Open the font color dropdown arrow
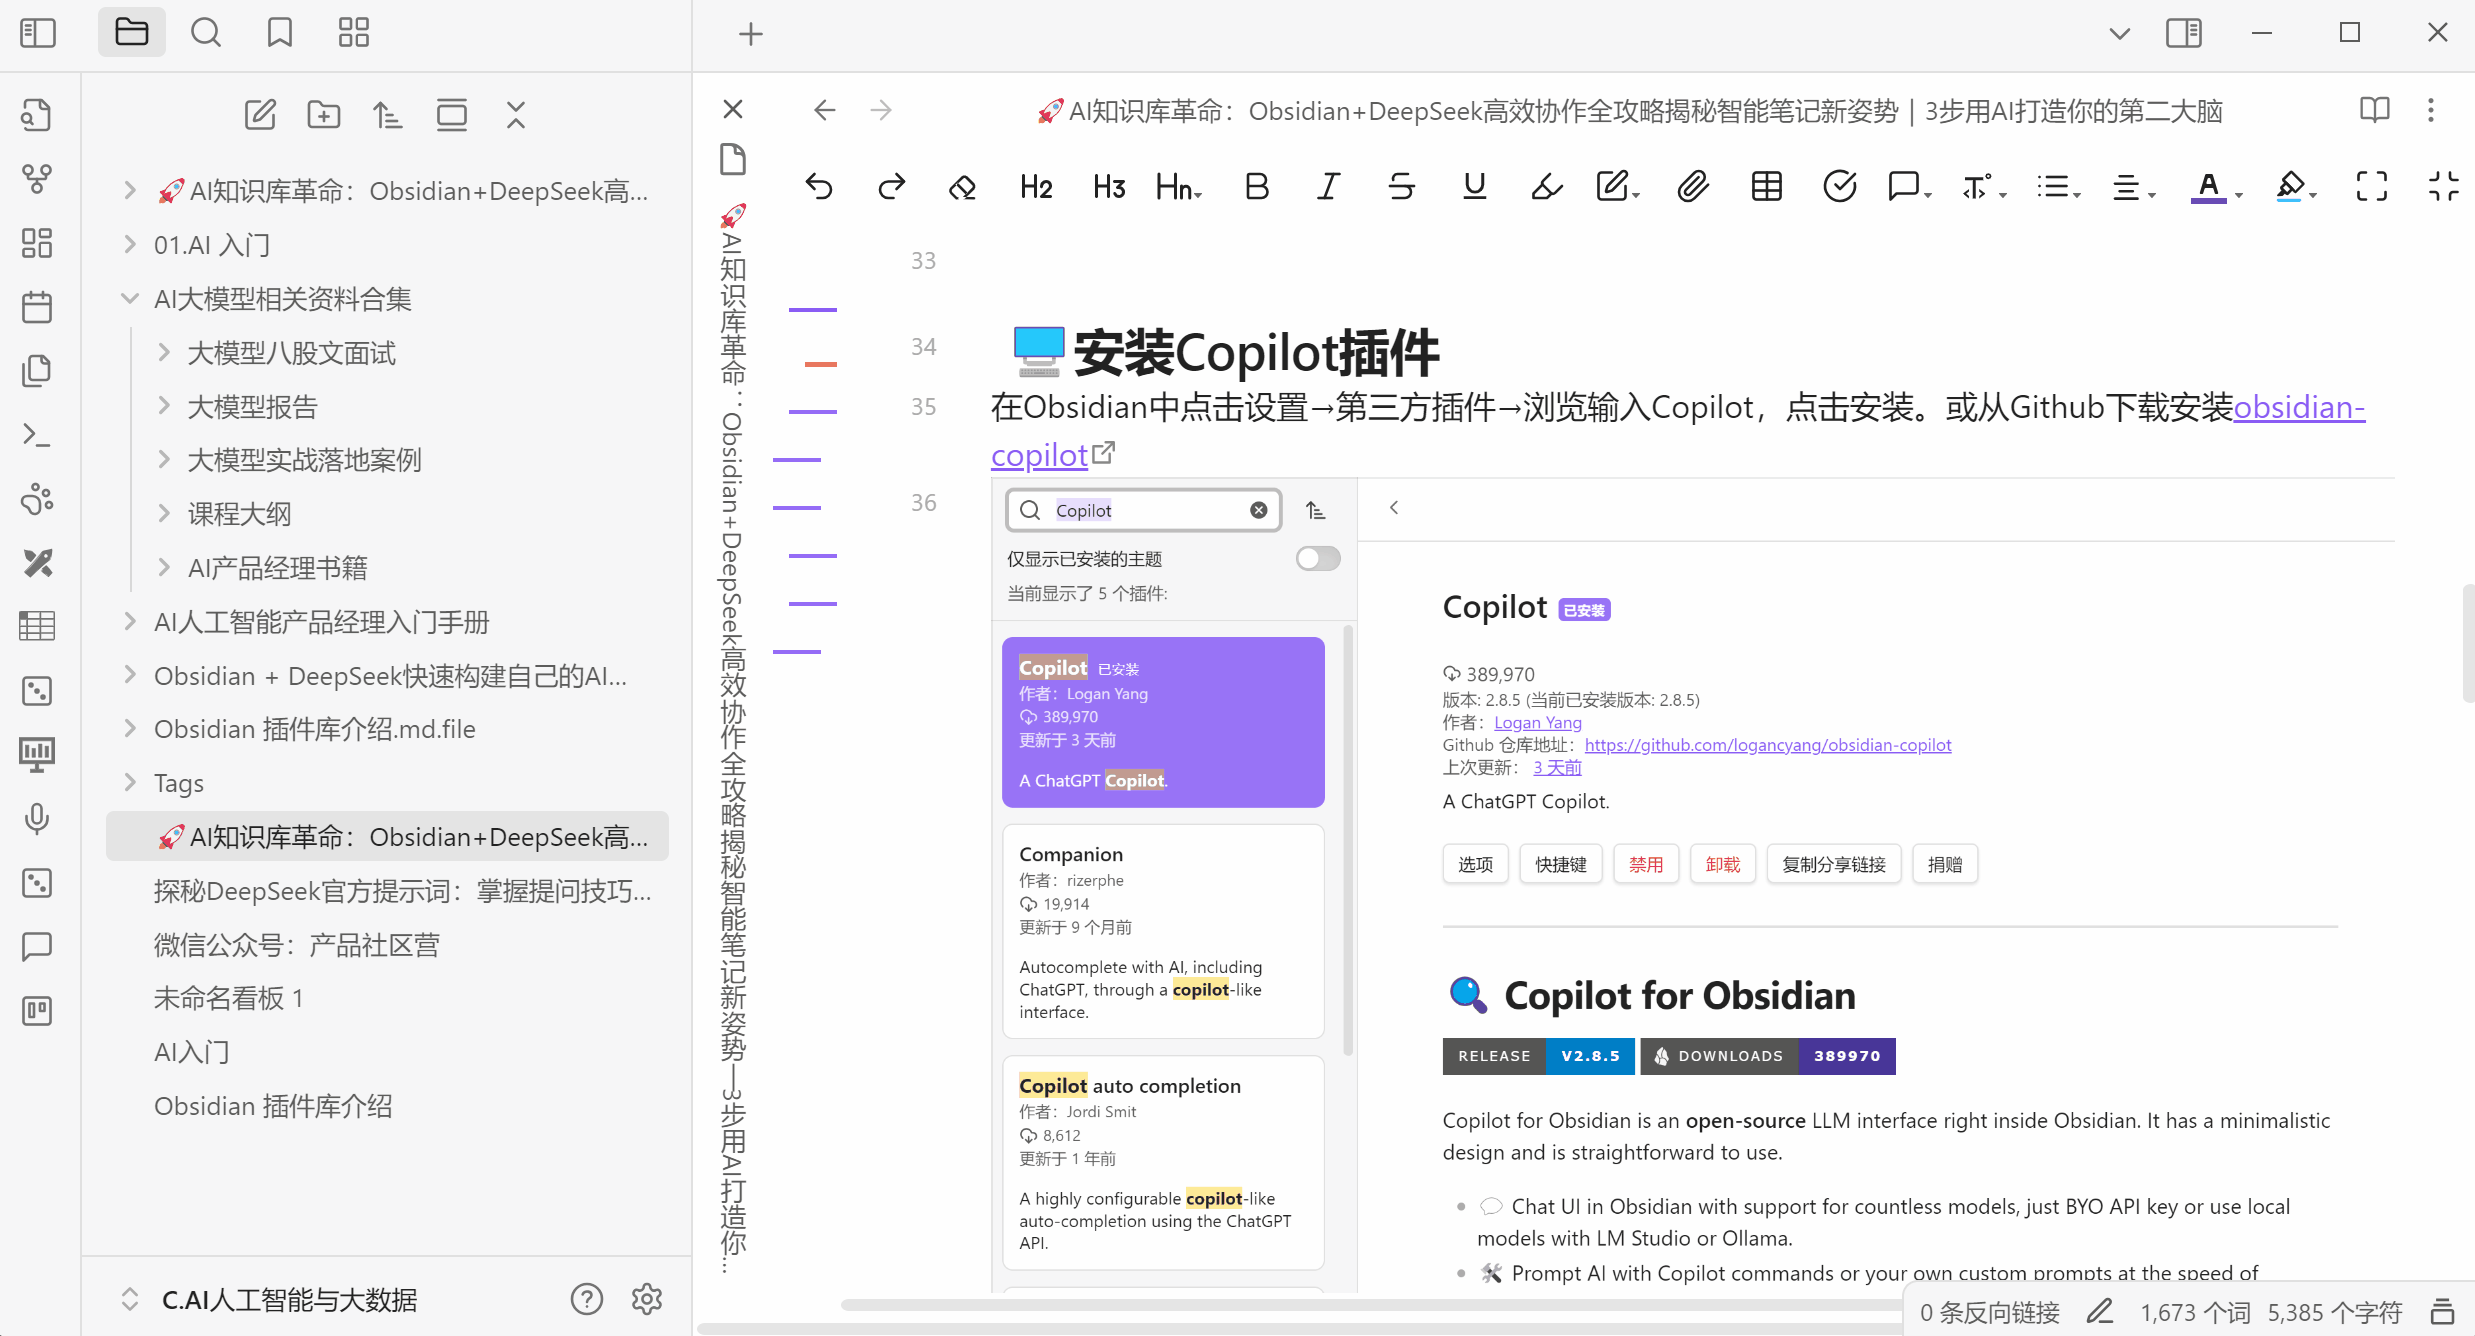 click(x=2238, y=194)
